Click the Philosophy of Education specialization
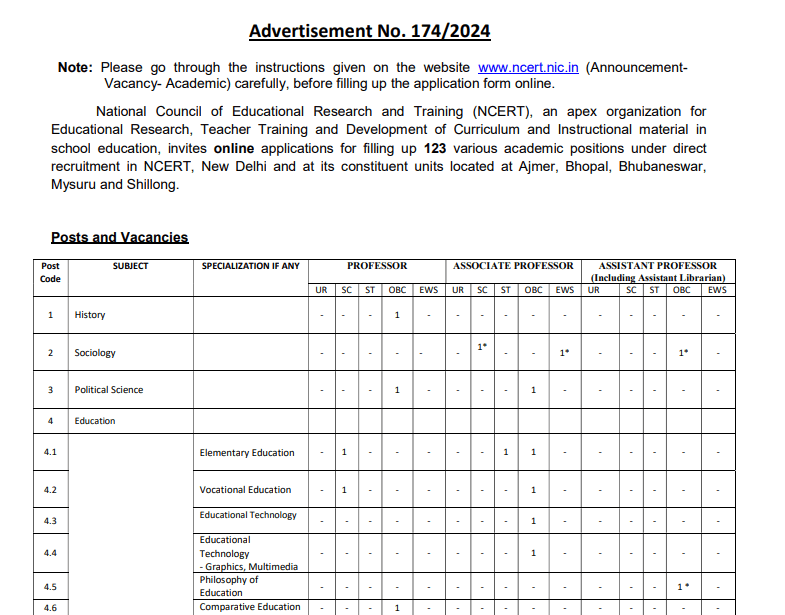Viewport: 785px width, 615px height. click(x=229, y=586)
